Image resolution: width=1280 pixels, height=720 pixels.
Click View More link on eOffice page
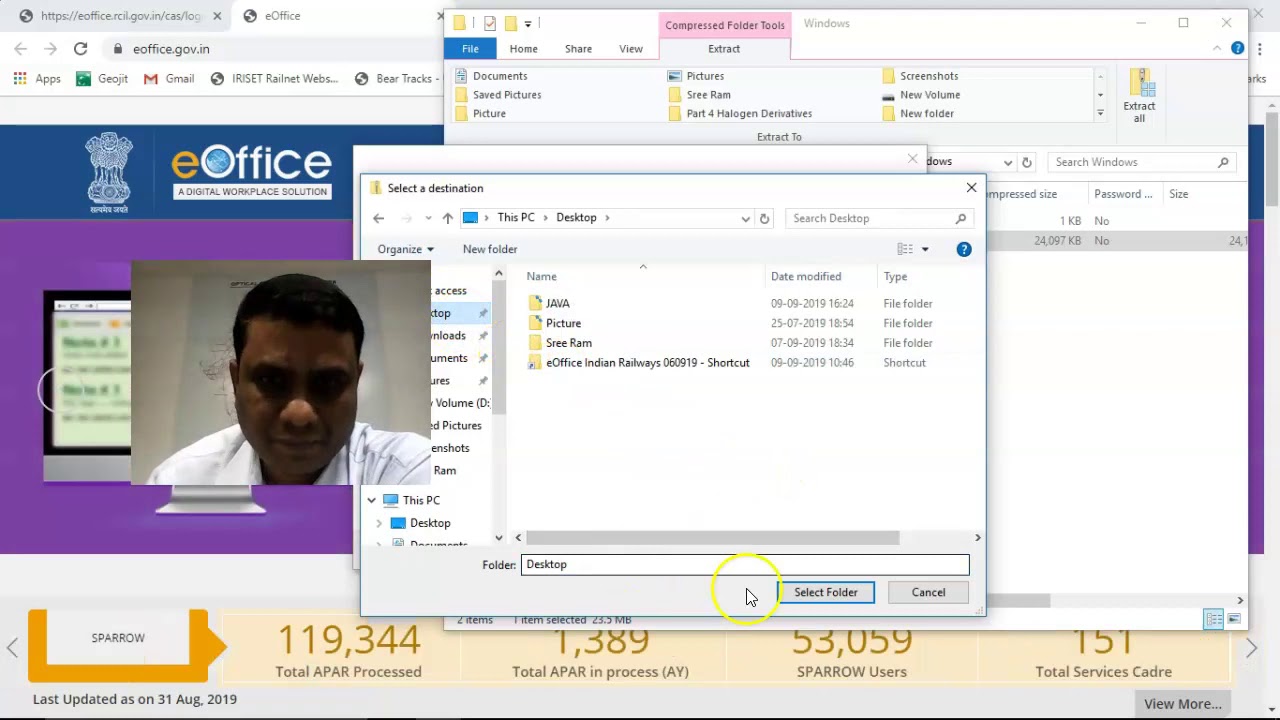coord(1183,704)
